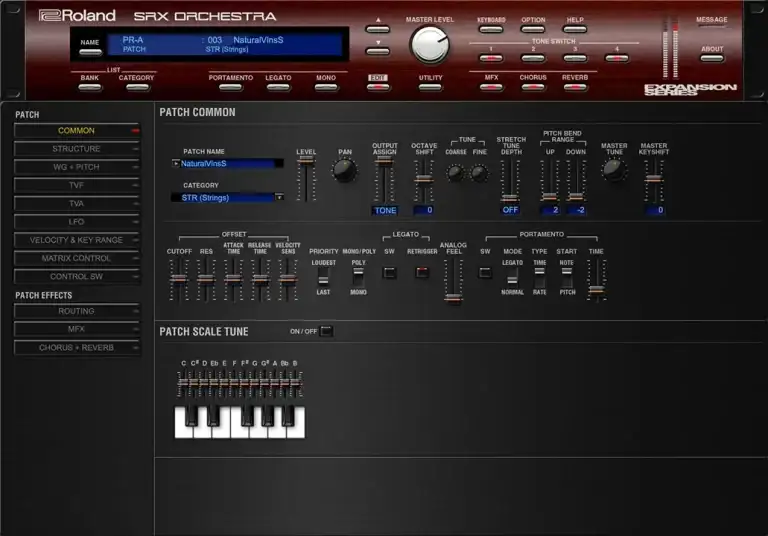Image resolution: width=768 pixels, height=536 pixels.
Task: Click the ANALOG FEEL slider
Action: coord(454,280)
